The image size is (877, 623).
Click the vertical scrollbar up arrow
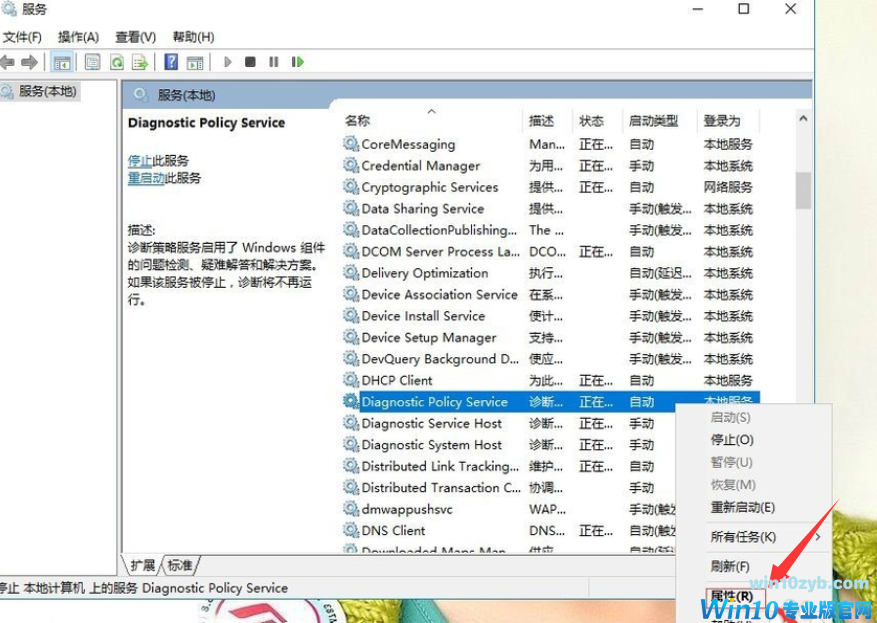[x=802, y=117]
